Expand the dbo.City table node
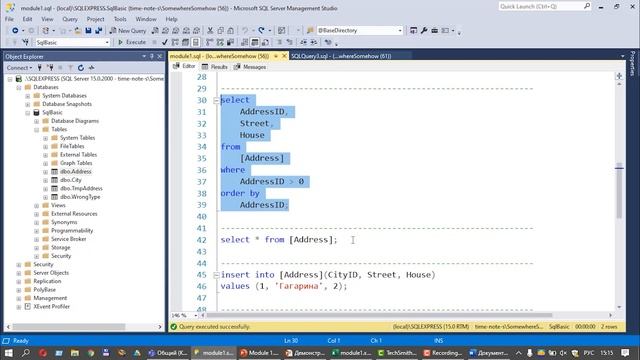Image resolution: width=640 pixels, height=360 pixels. [45, 180]
